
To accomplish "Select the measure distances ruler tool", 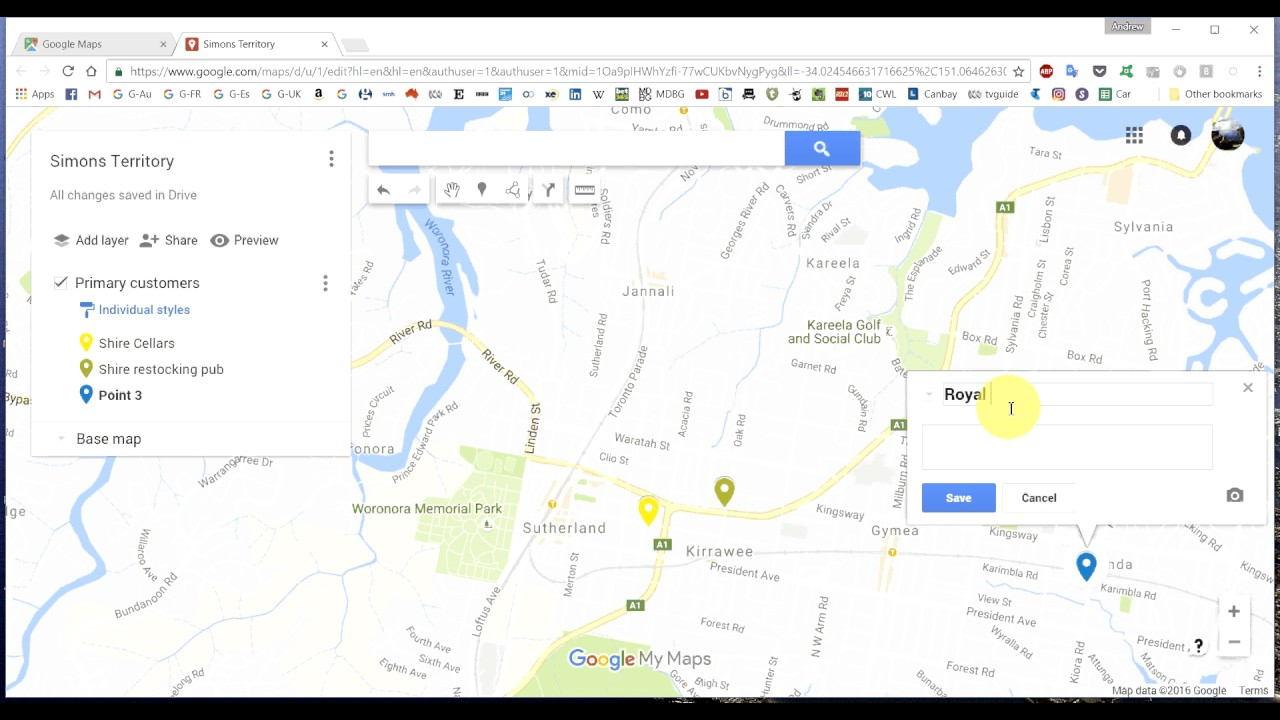I will (585, 190).
